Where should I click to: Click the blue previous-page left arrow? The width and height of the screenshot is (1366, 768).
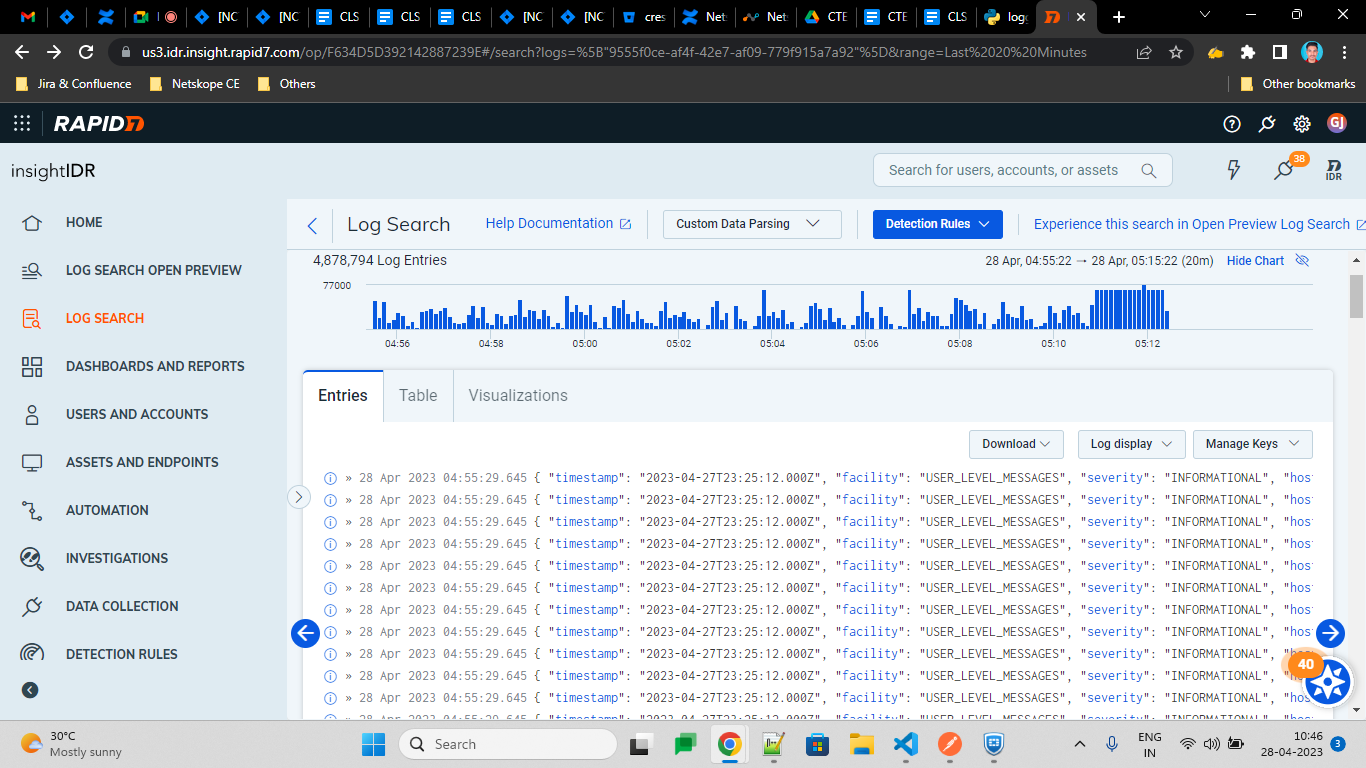click(x=305, y=633)
